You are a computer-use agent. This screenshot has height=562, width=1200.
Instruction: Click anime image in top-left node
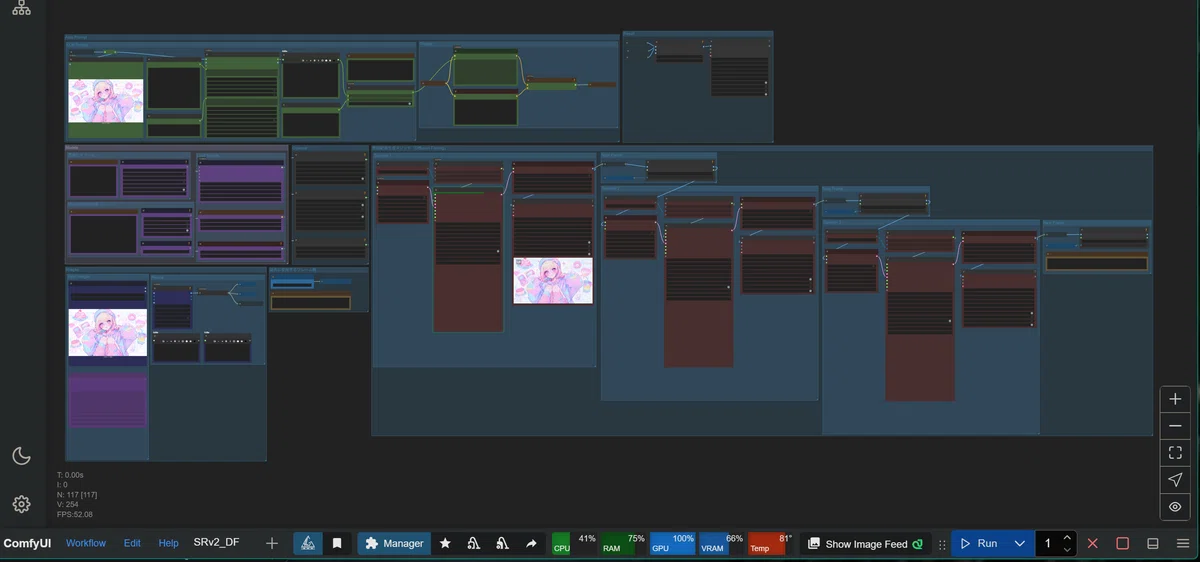pyautogui.click(x=106, y=100)
